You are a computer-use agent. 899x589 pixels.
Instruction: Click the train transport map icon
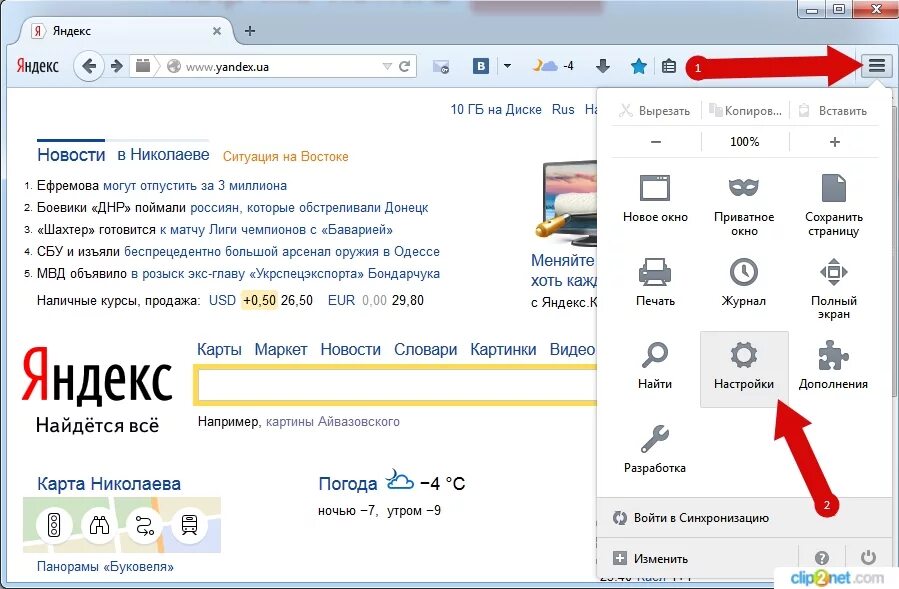click(x=189, y=525)
